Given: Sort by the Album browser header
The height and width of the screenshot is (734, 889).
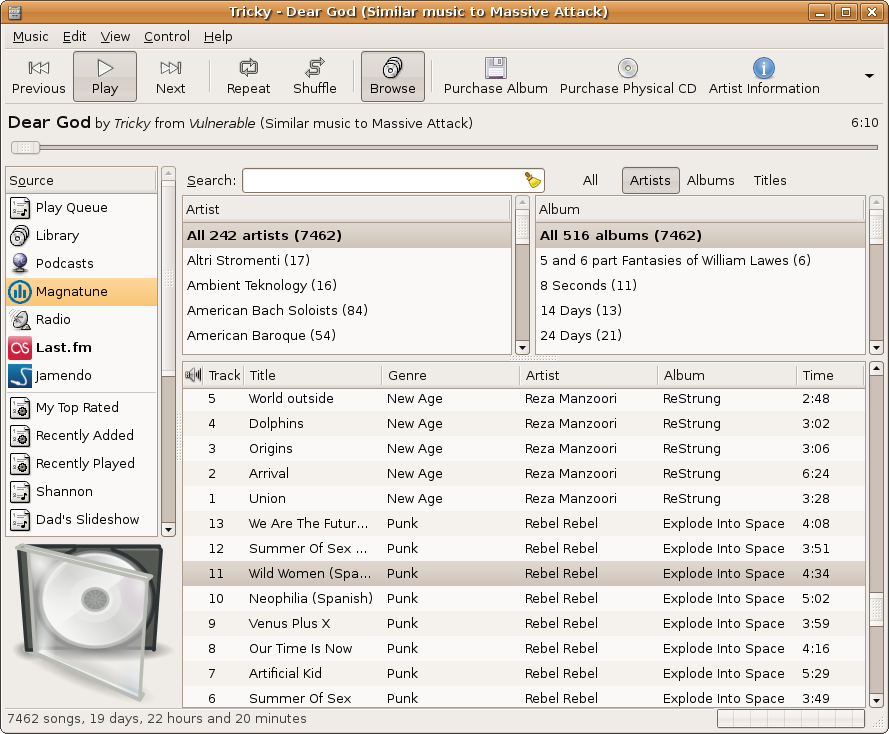Looking at the screenshot, I should coord(700,209).
